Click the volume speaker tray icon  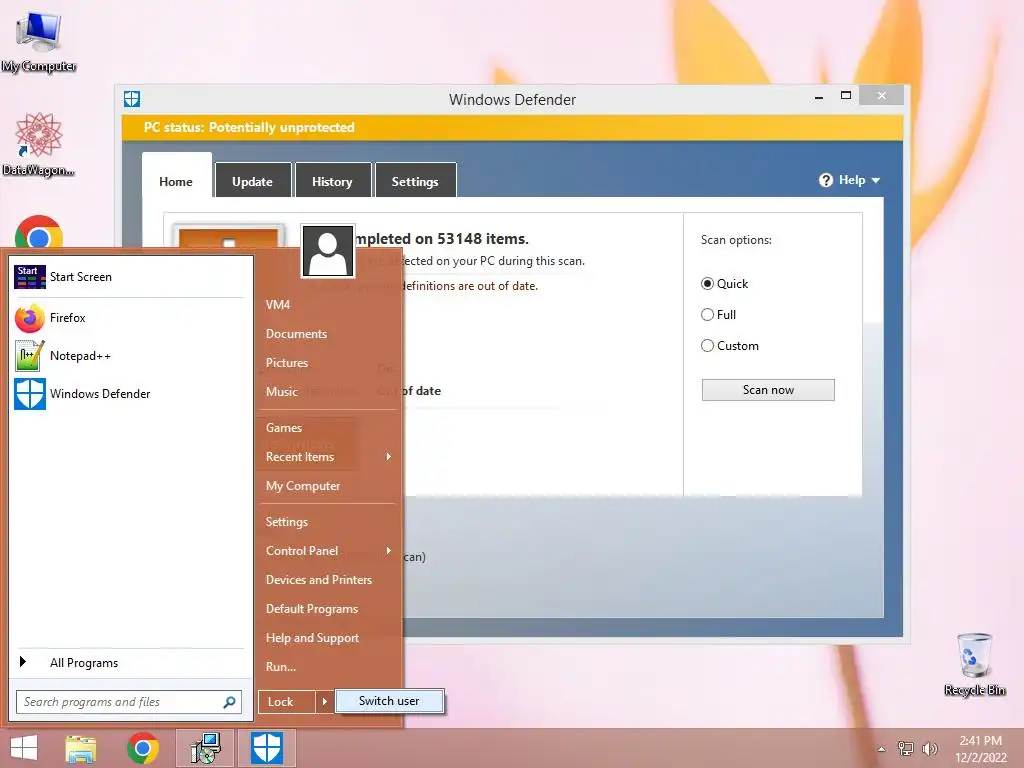coord(929,749)
